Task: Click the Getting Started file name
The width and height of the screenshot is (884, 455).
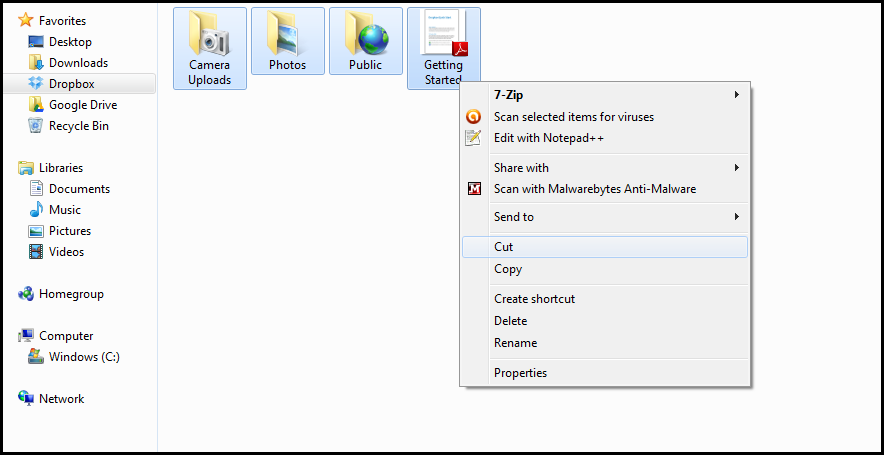Action: 443,72
